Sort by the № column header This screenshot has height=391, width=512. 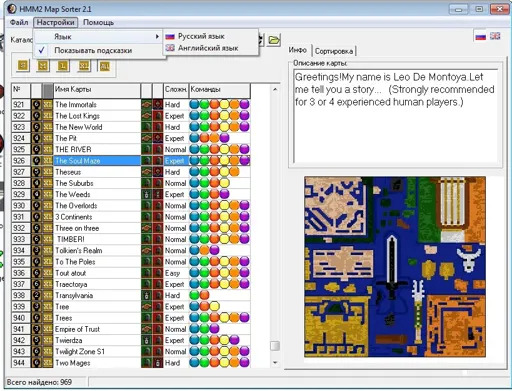click(21, 90)
